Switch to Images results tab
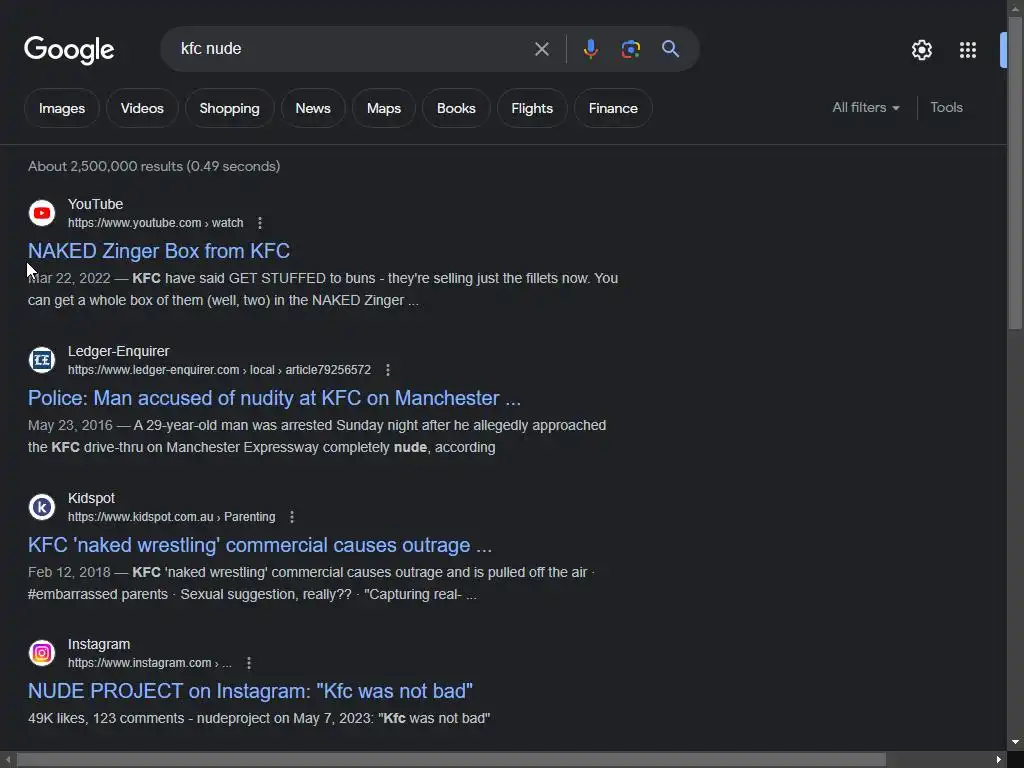1024x768 pixels. click(x=62, y=108)
